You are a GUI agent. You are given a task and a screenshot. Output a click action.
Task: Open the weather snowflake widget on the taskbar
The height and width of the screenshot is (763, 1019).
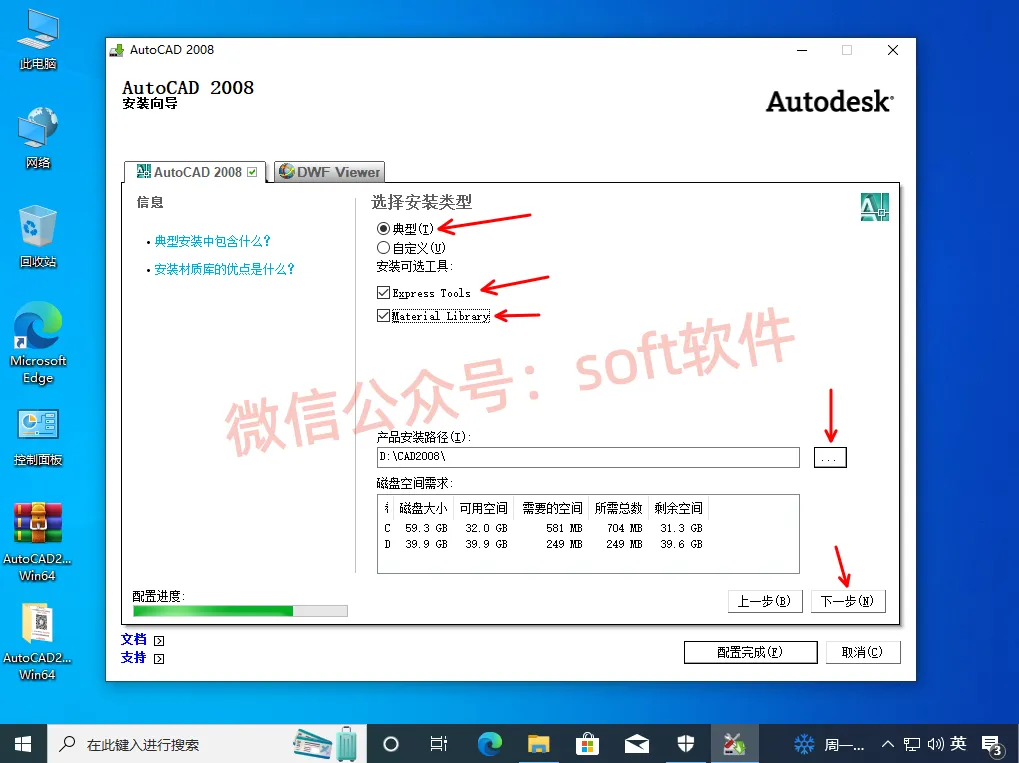point(804,744)
